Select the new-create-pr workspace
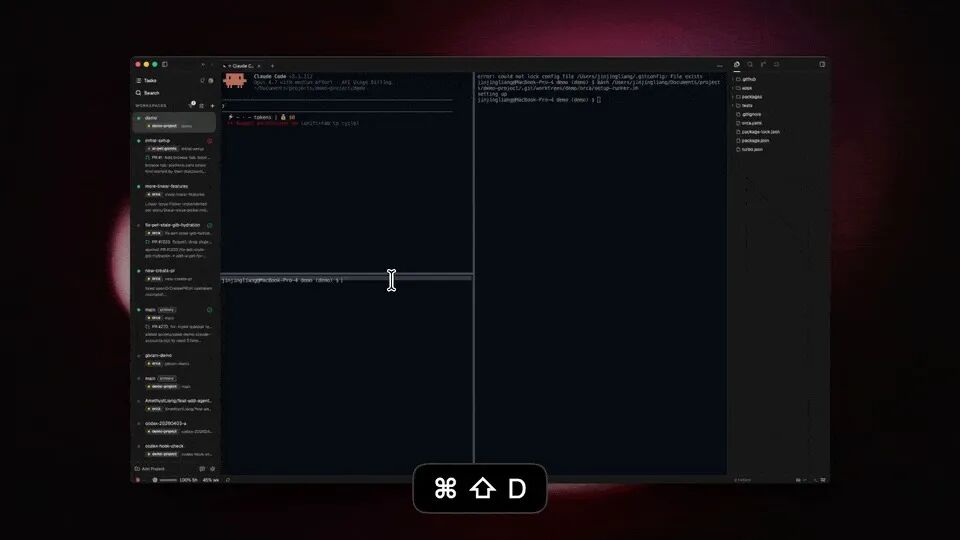960x540 pixels. click(175, 282)
